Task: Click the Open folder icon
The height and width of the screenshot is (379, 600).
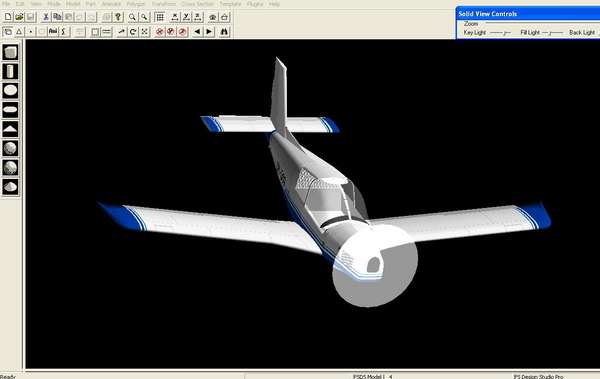Action: (x=19, y=17)
